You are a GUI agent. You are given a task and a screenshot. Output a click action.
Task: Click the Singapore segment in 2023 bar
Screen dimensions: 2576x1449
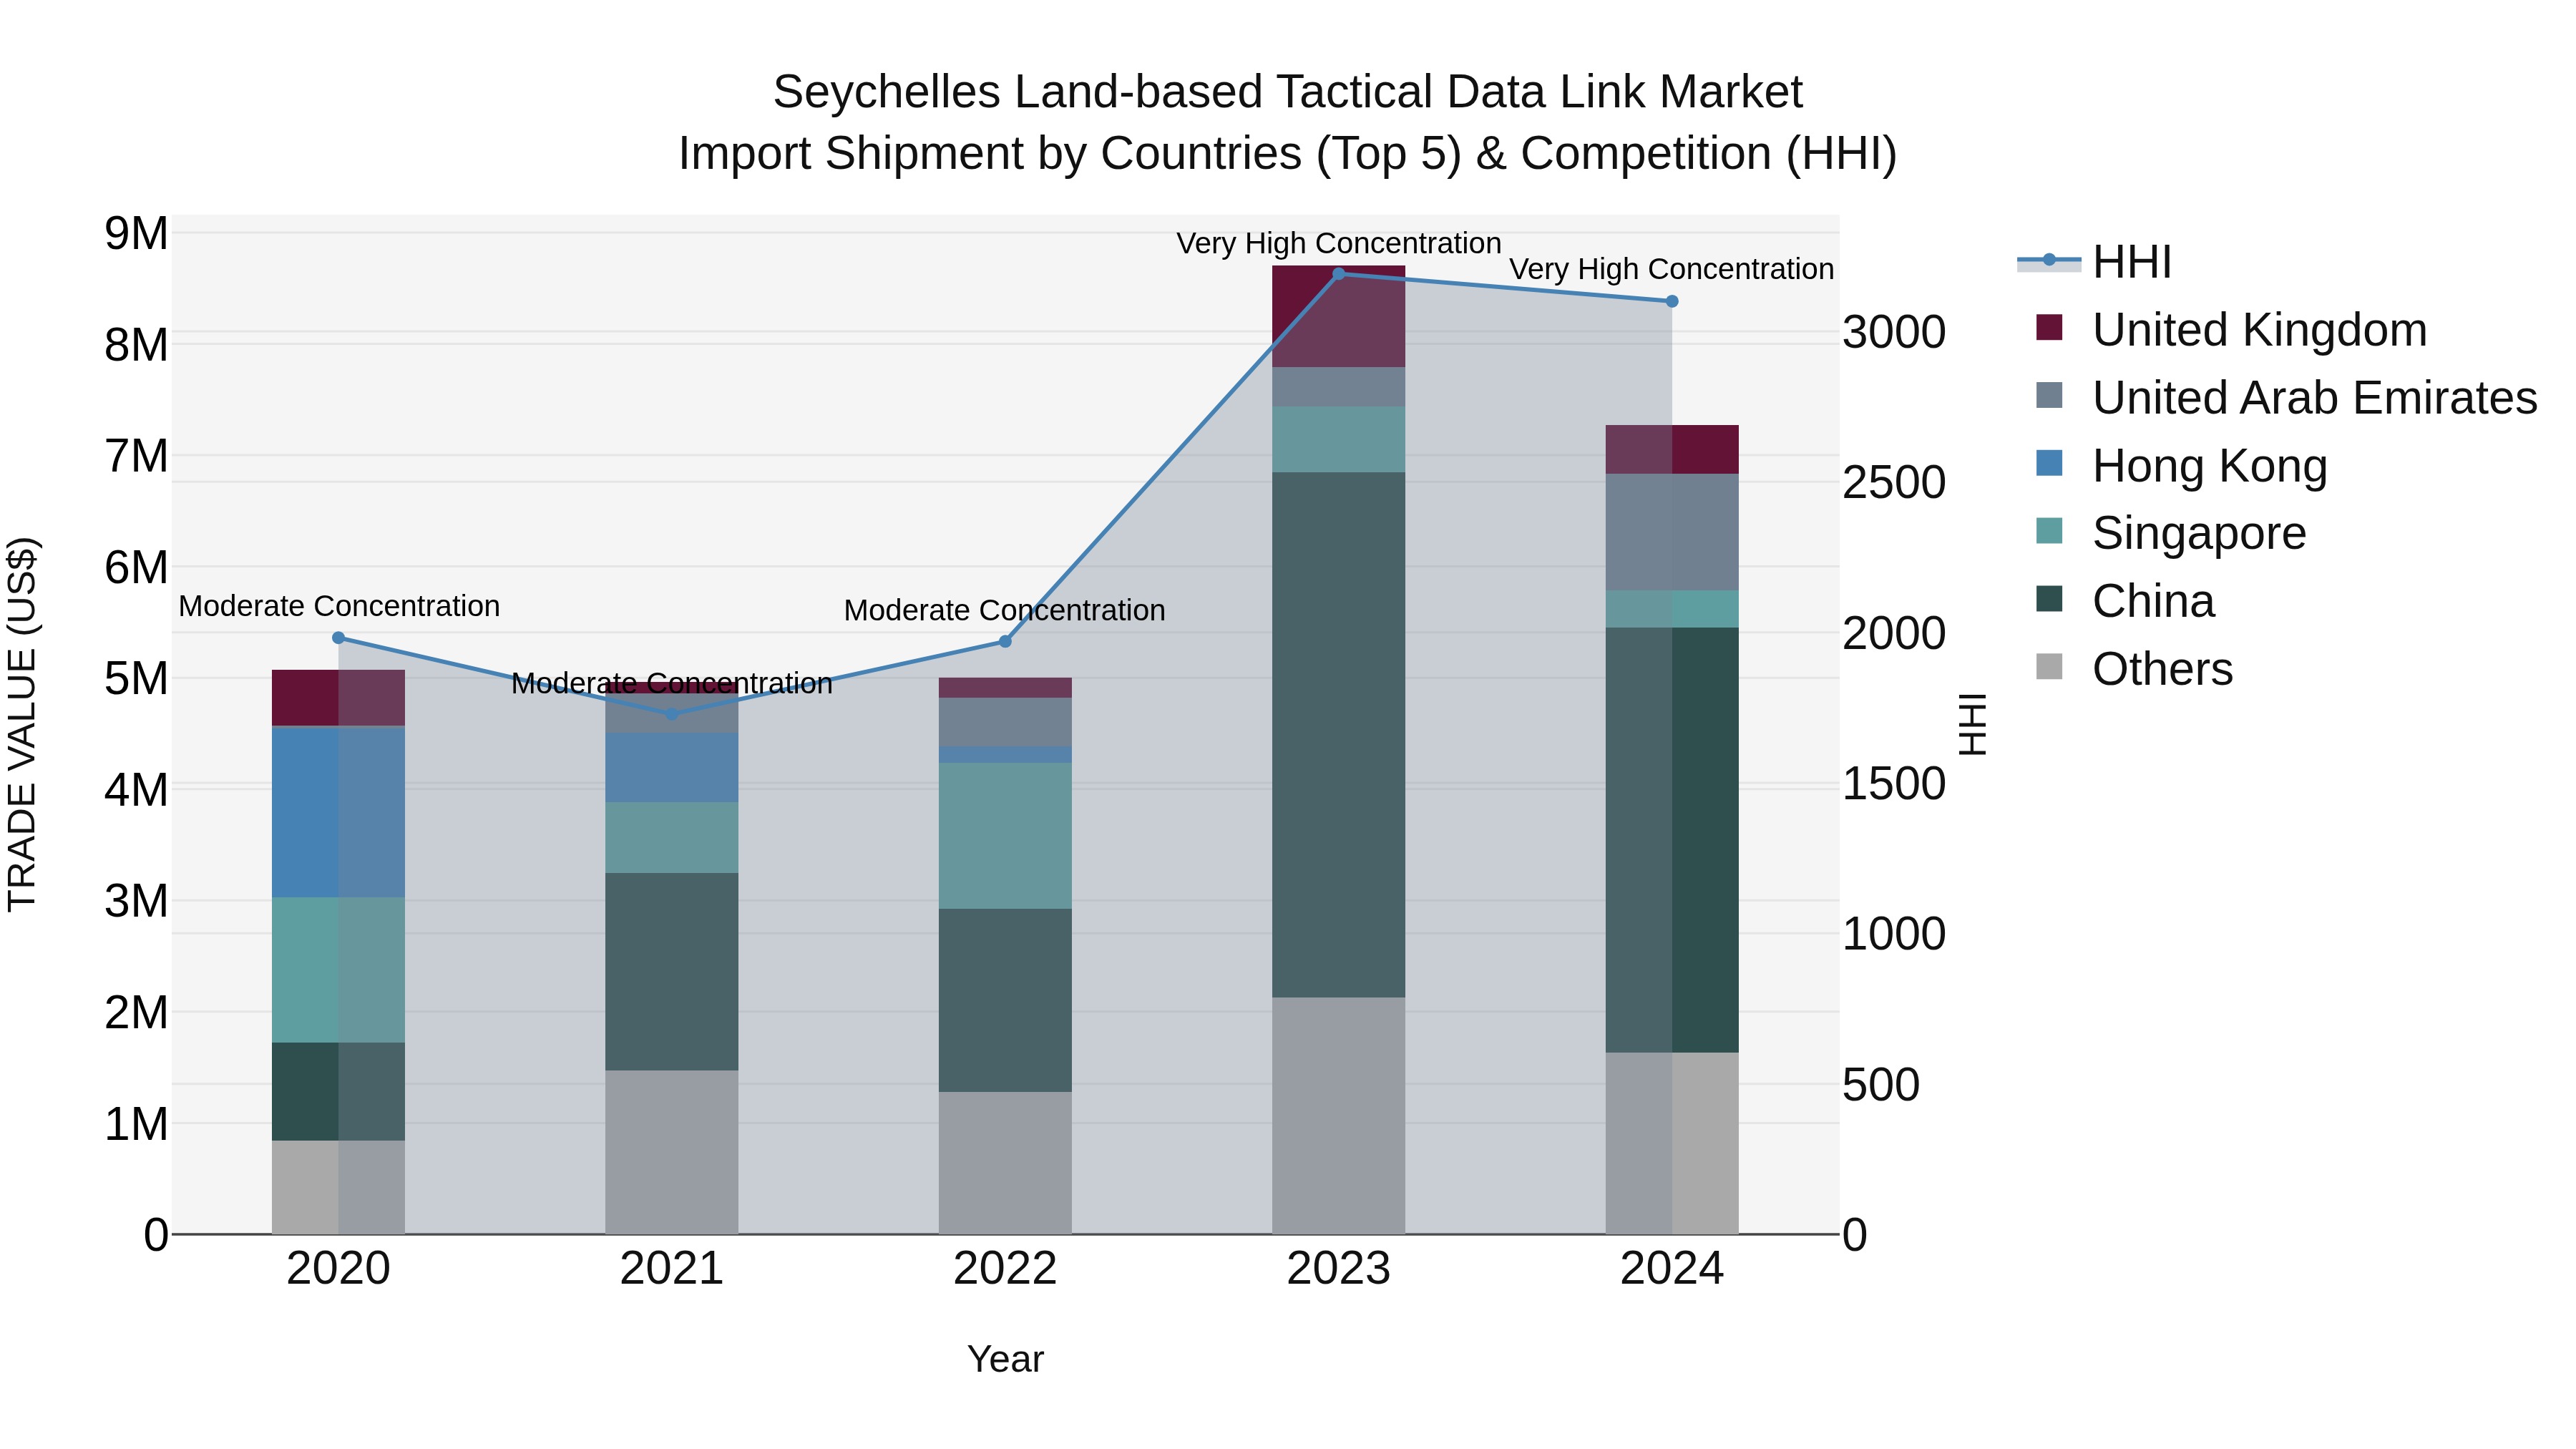[x=1338, y=440]
